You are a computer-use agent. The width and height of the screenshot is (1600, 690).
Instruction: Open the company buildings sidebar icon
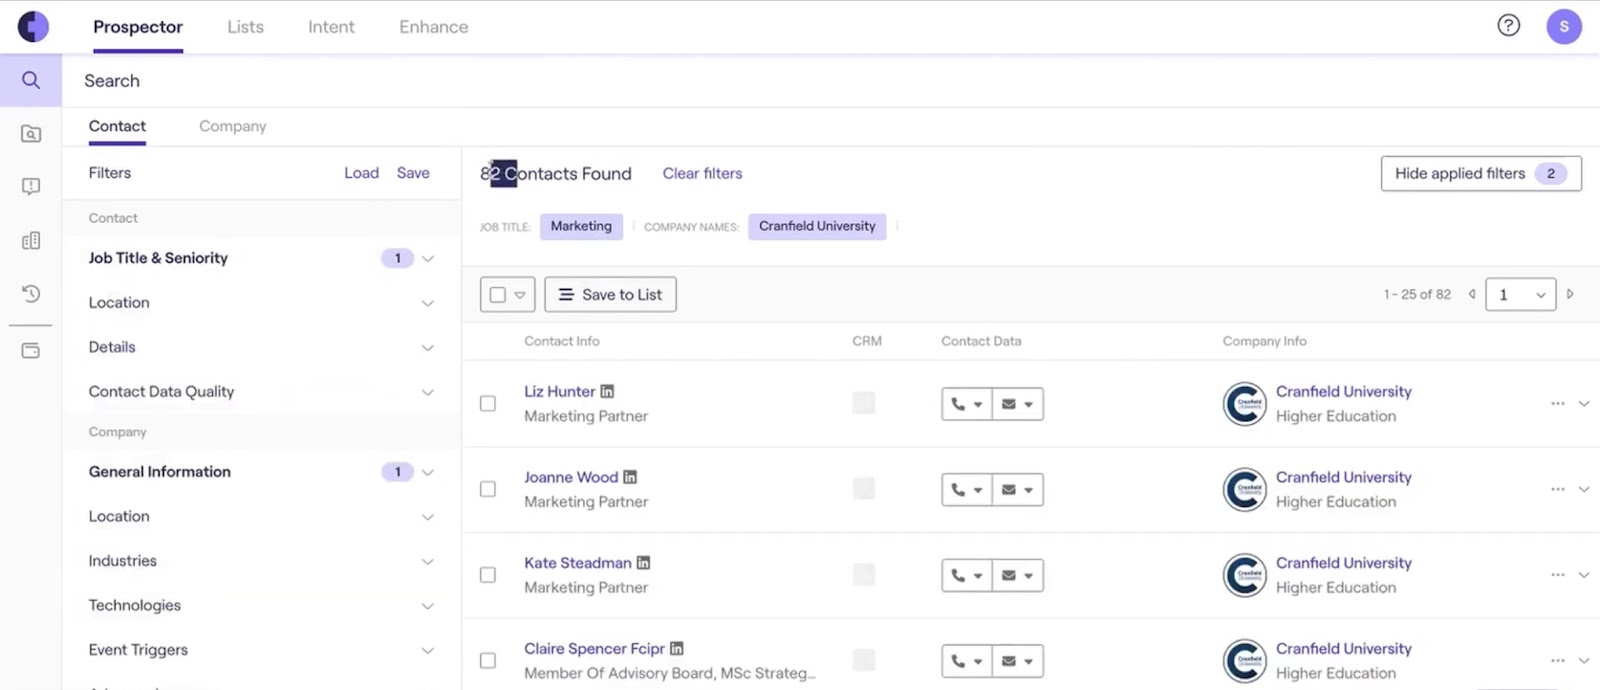click(31, 241)
